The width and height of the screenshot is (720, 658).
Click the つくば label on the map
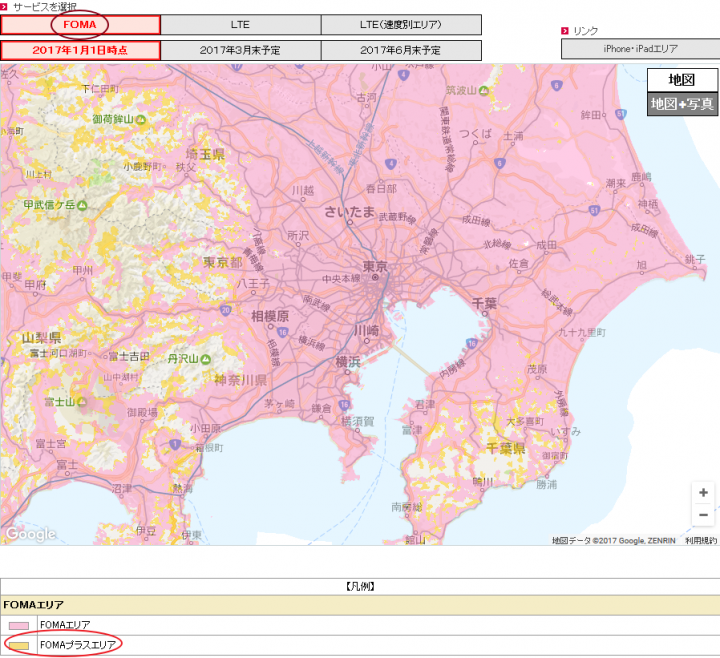point(475,134)
